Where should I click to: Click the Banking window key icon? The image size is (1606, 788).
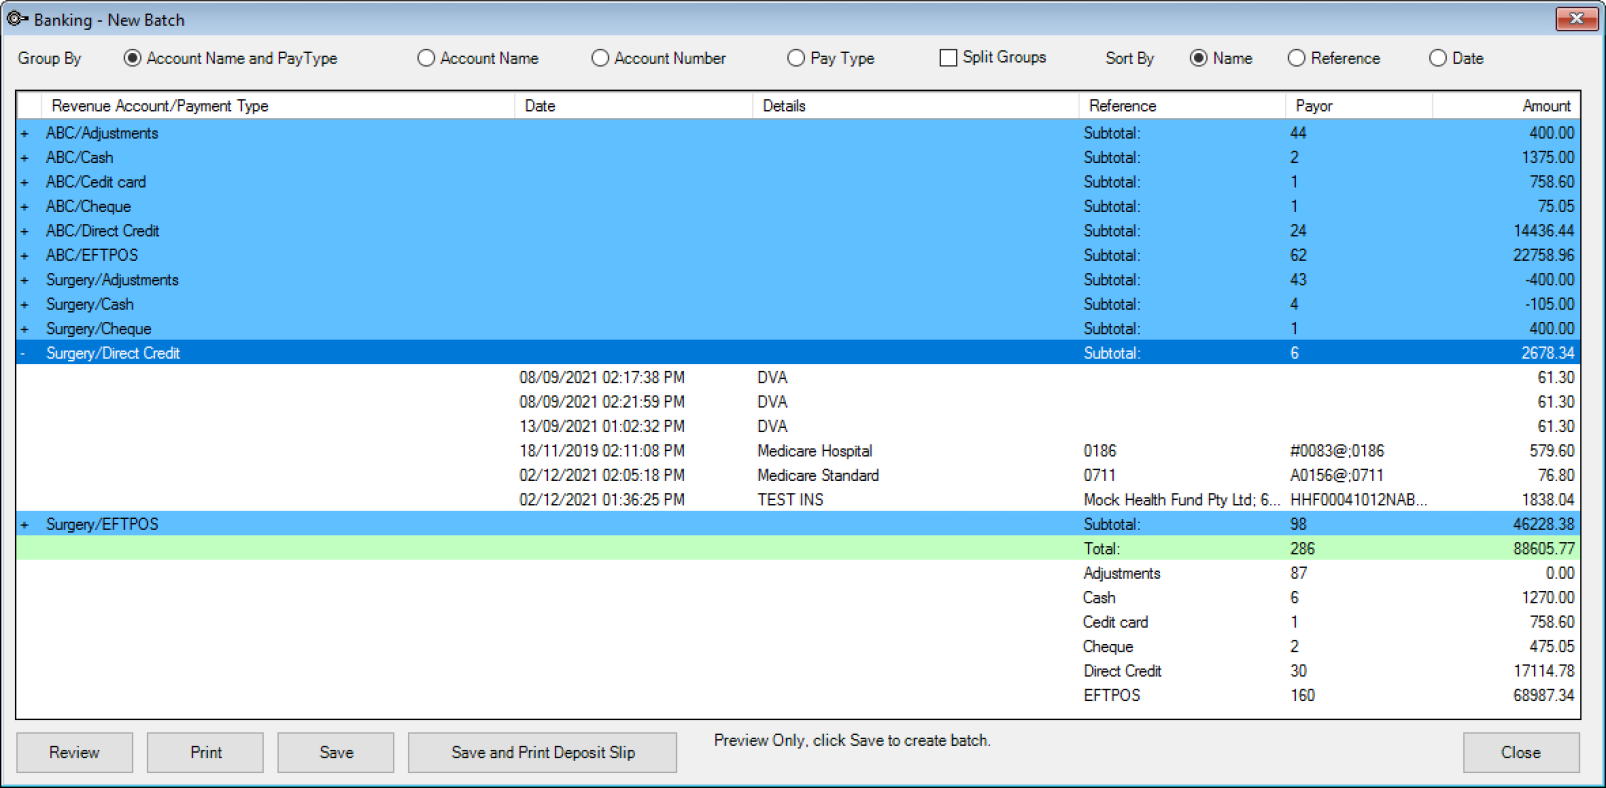coord(17,19)
